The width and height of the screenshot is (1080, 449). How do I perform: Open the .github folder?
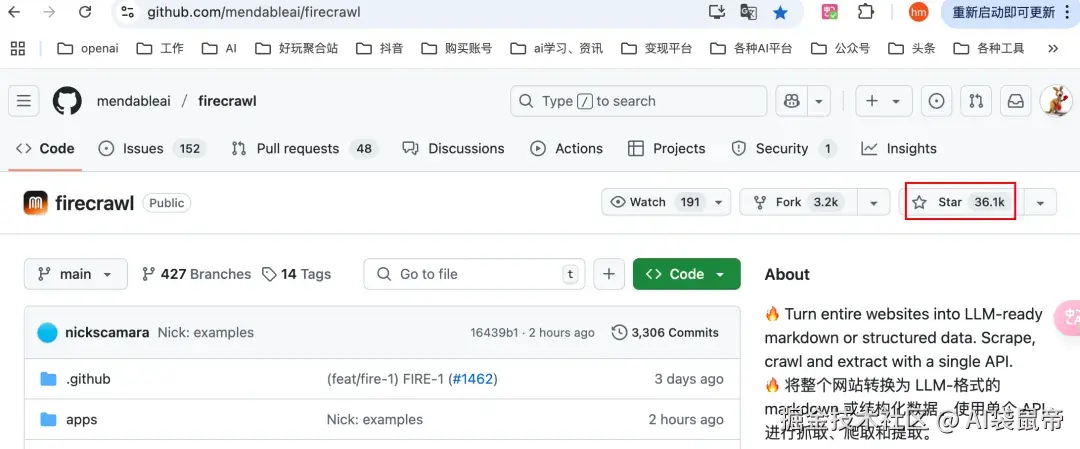pos(88,379)
